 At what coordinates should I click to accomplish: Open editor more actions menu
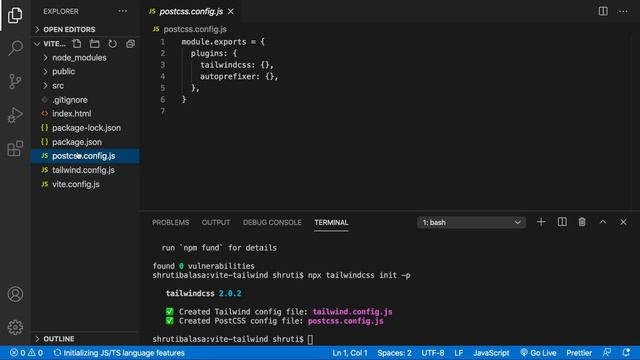click(x=623, y=11)
